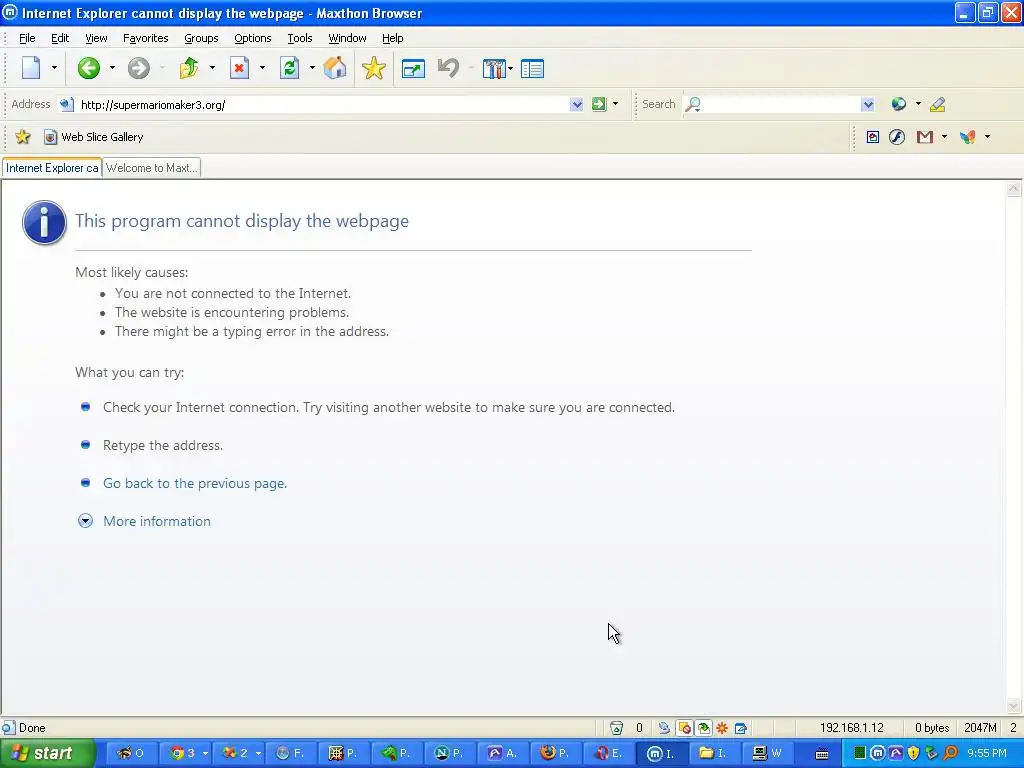The width and height of the screenshot is (1024, 768).
Task: Click the page scrollbar down arrow
Action: coord(1014,706)
